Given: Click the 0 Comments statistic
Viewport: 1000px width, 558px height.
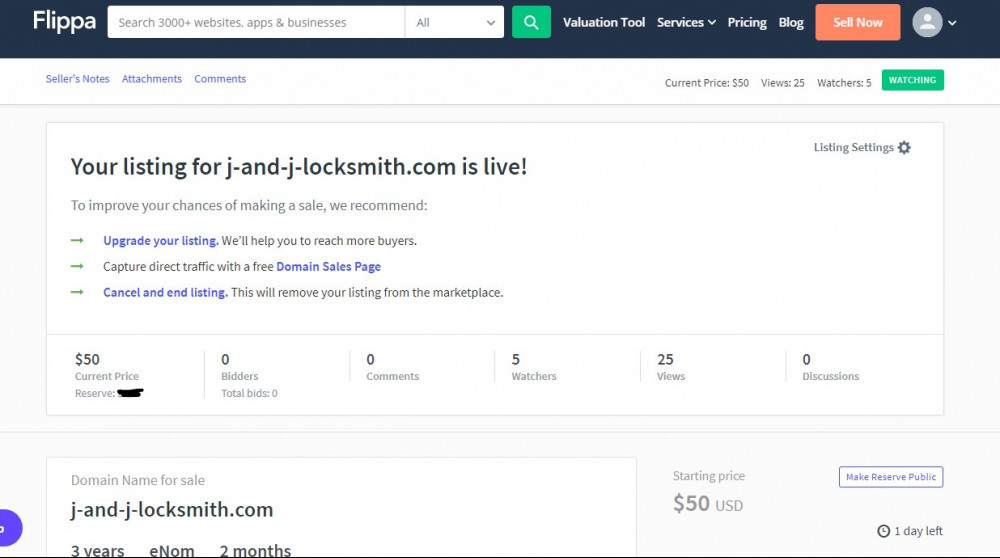Looking at the screenshot, I should point(392,367).
